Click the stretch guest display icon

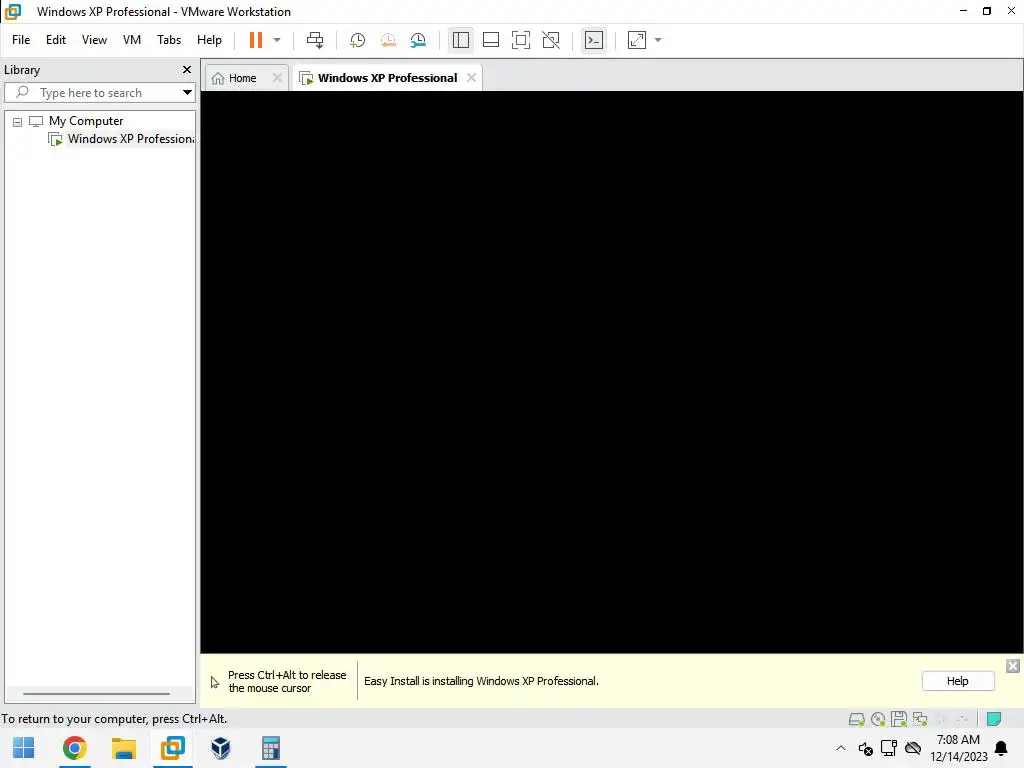637,40
